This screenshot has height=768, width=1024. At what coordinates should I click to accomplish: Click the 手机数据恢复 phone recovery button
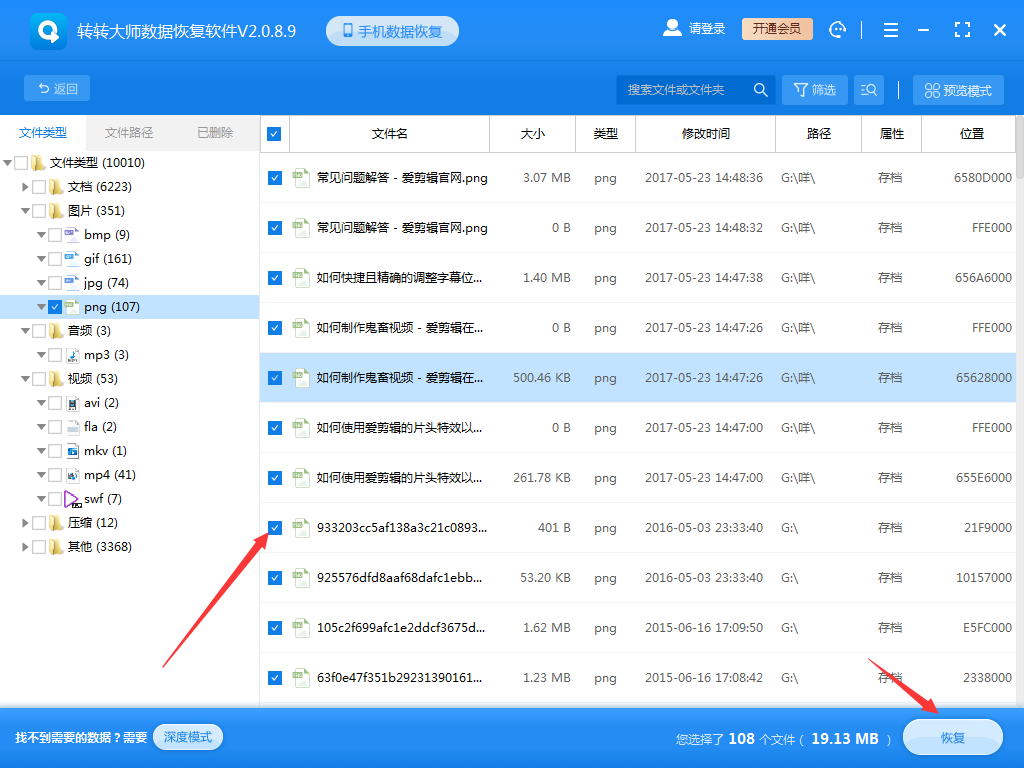pyautogui.click(x=392, y=31)
